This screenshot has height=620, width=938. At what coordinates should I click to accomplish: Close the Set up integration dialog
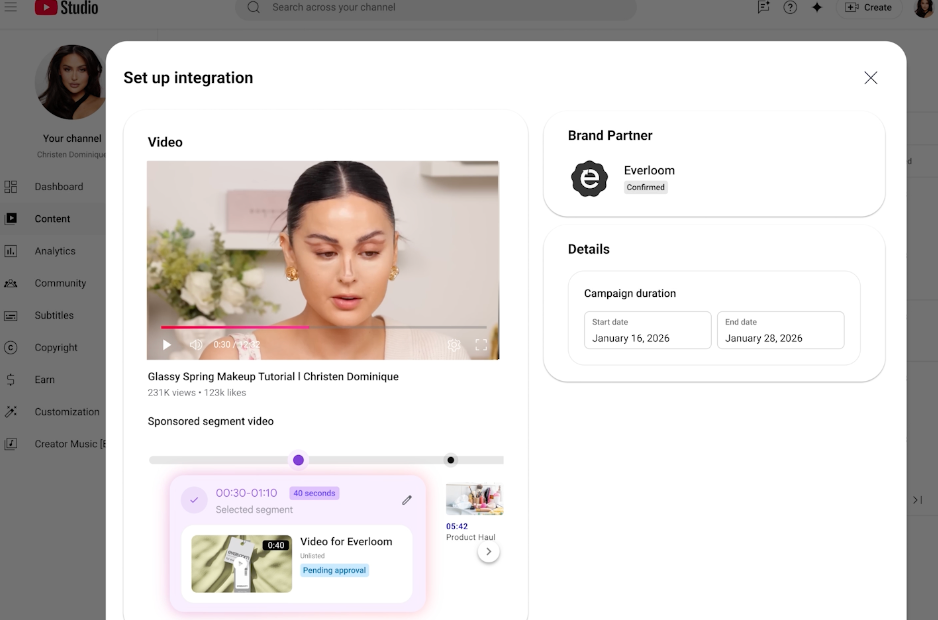(870, 78)
